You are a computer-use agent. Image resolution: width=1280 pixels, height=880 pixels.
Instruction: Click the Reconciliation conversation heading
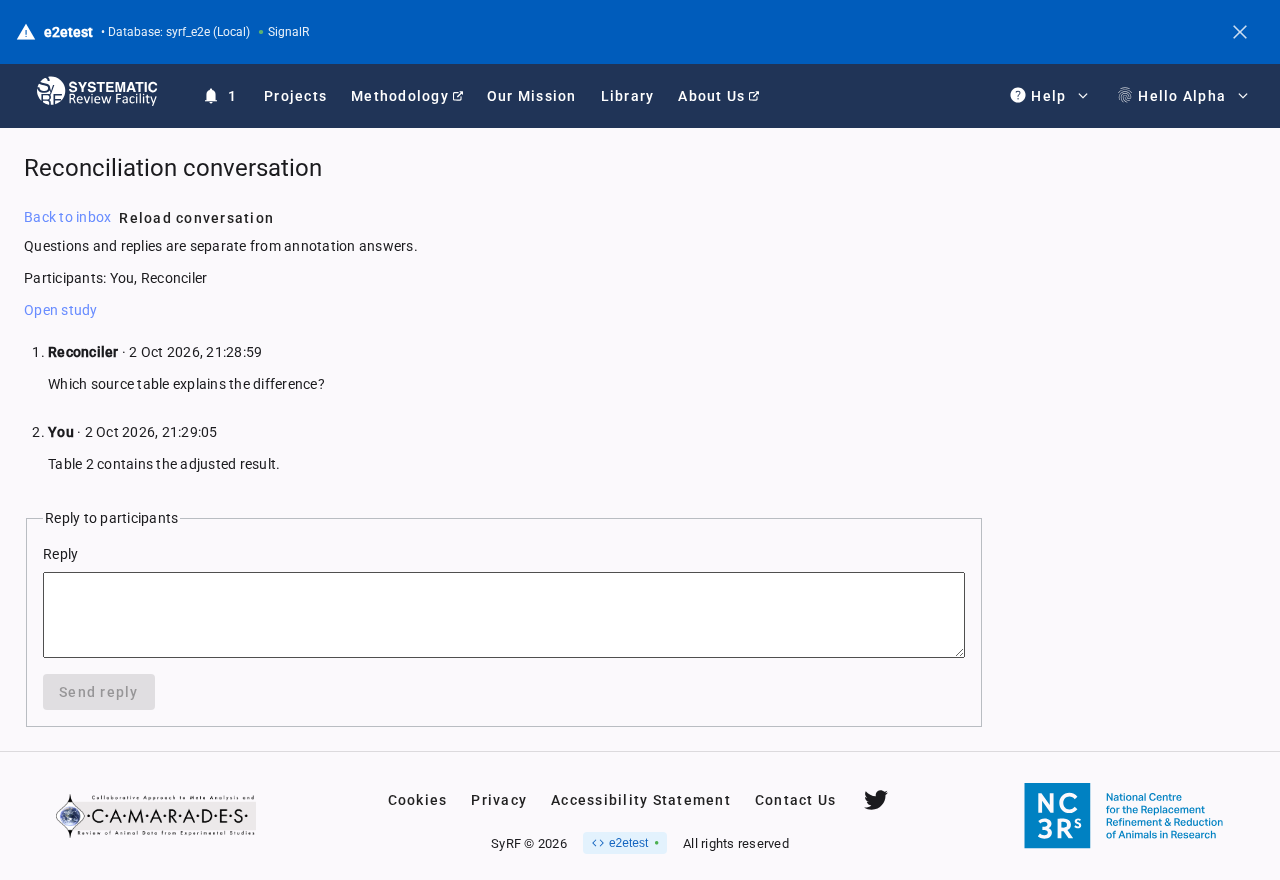coord(173,168)
